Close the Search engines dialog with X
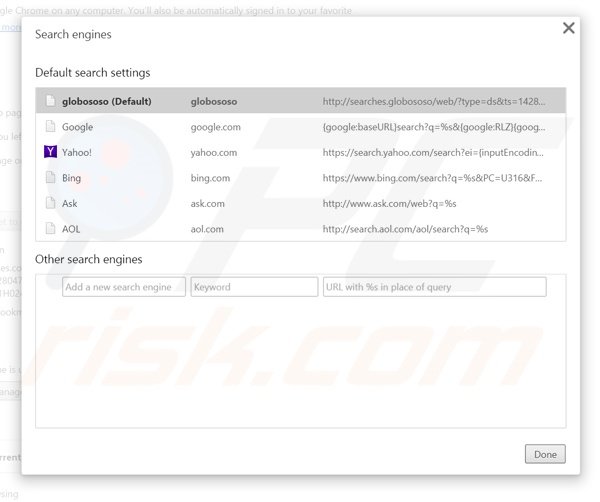600x502 pixels. [x=568, y=28]
